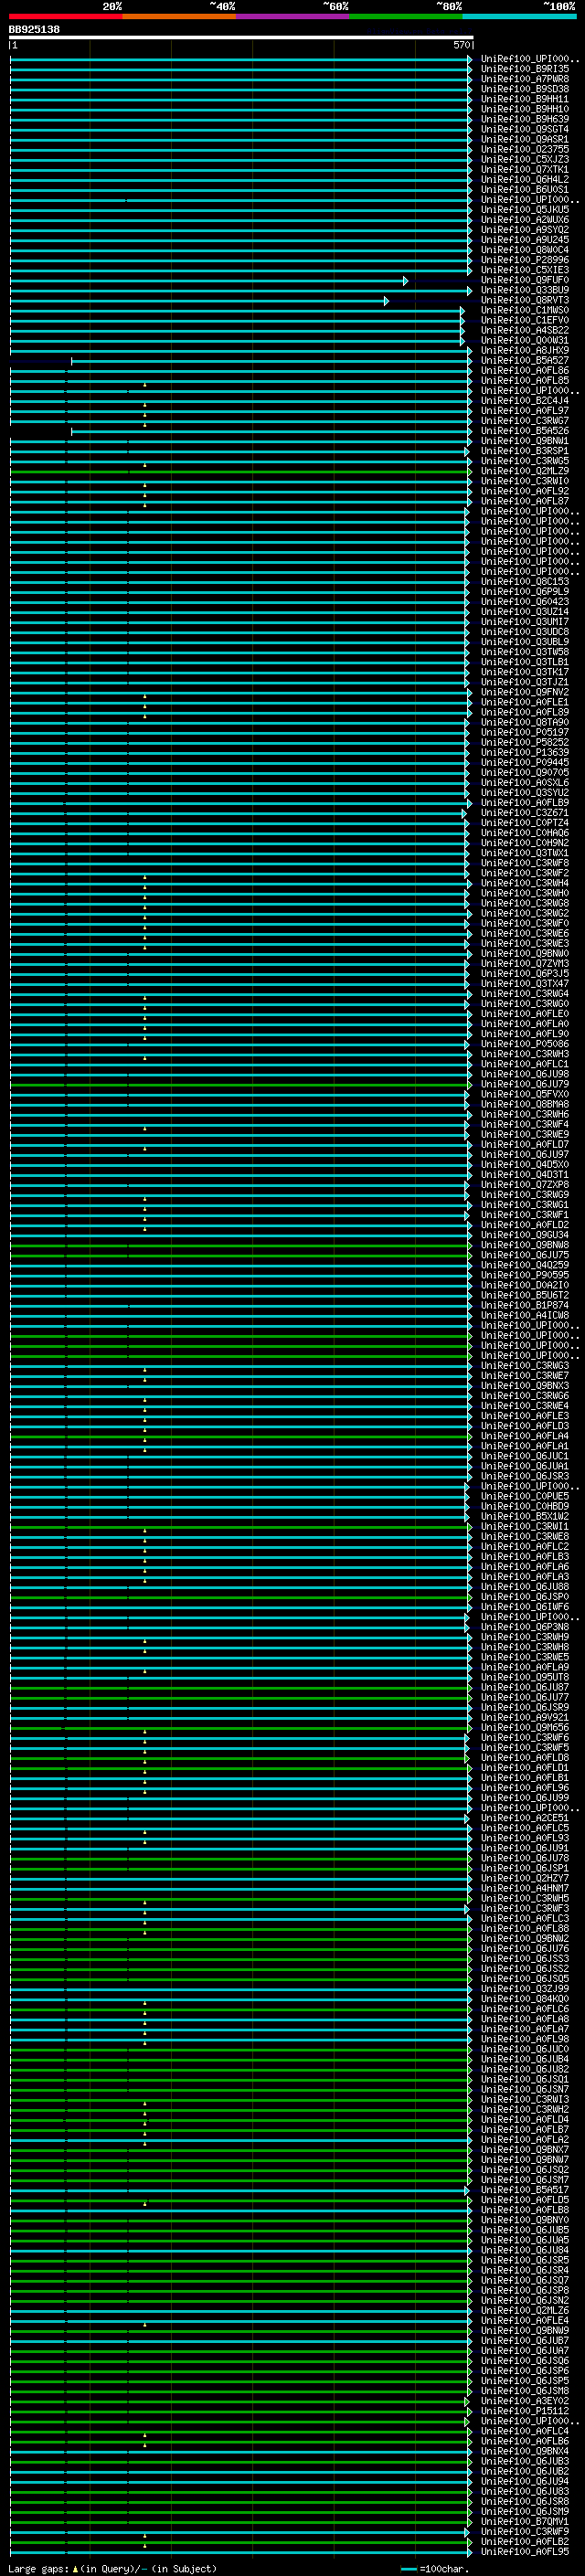Select hit UniRef100_Q60423
The height and width of the screenshot is (2576, 585).
coord(525,601)
